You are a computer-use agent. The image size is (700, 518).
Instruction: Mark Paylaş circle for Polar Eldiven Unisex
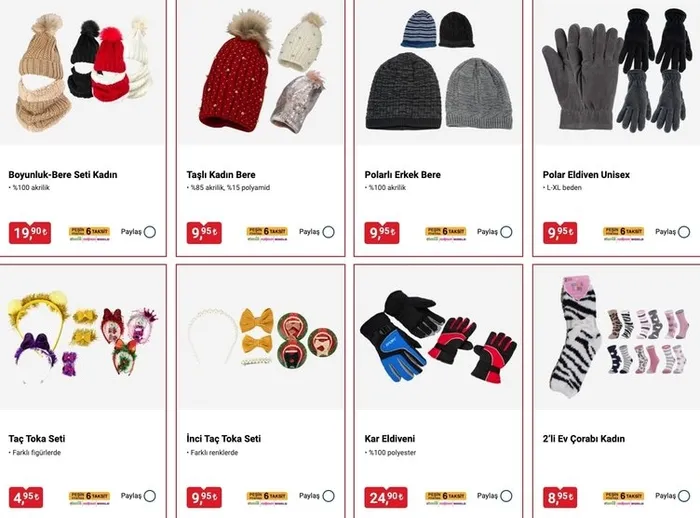pos(684,232)
